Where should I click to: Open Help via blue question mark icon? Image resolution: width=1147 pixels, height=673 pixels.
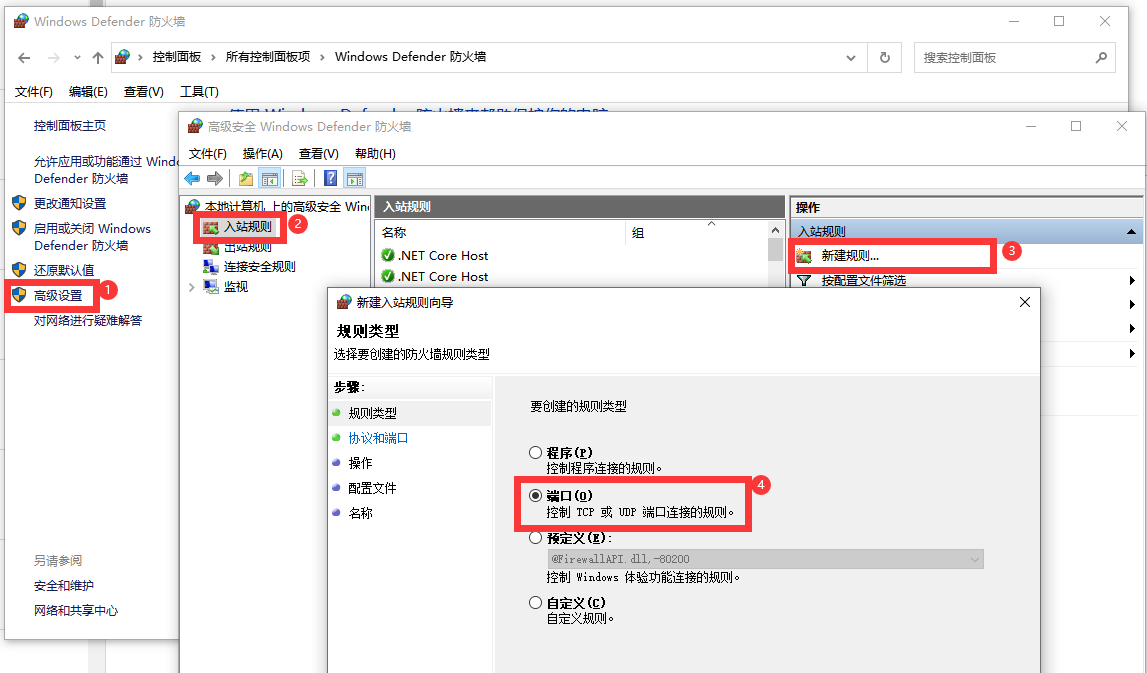coord(330,178)
